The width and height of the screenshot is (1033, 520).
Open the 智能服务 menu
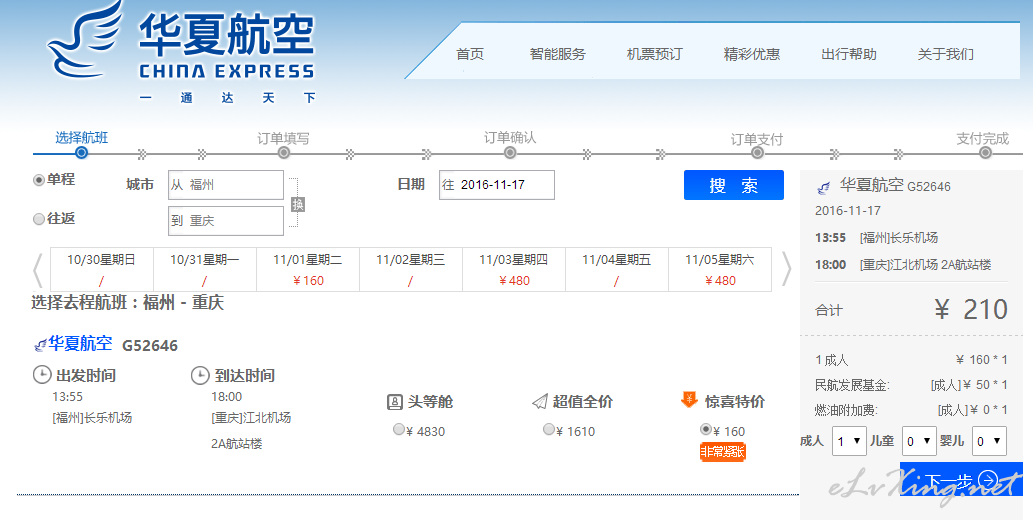point(557,54)
